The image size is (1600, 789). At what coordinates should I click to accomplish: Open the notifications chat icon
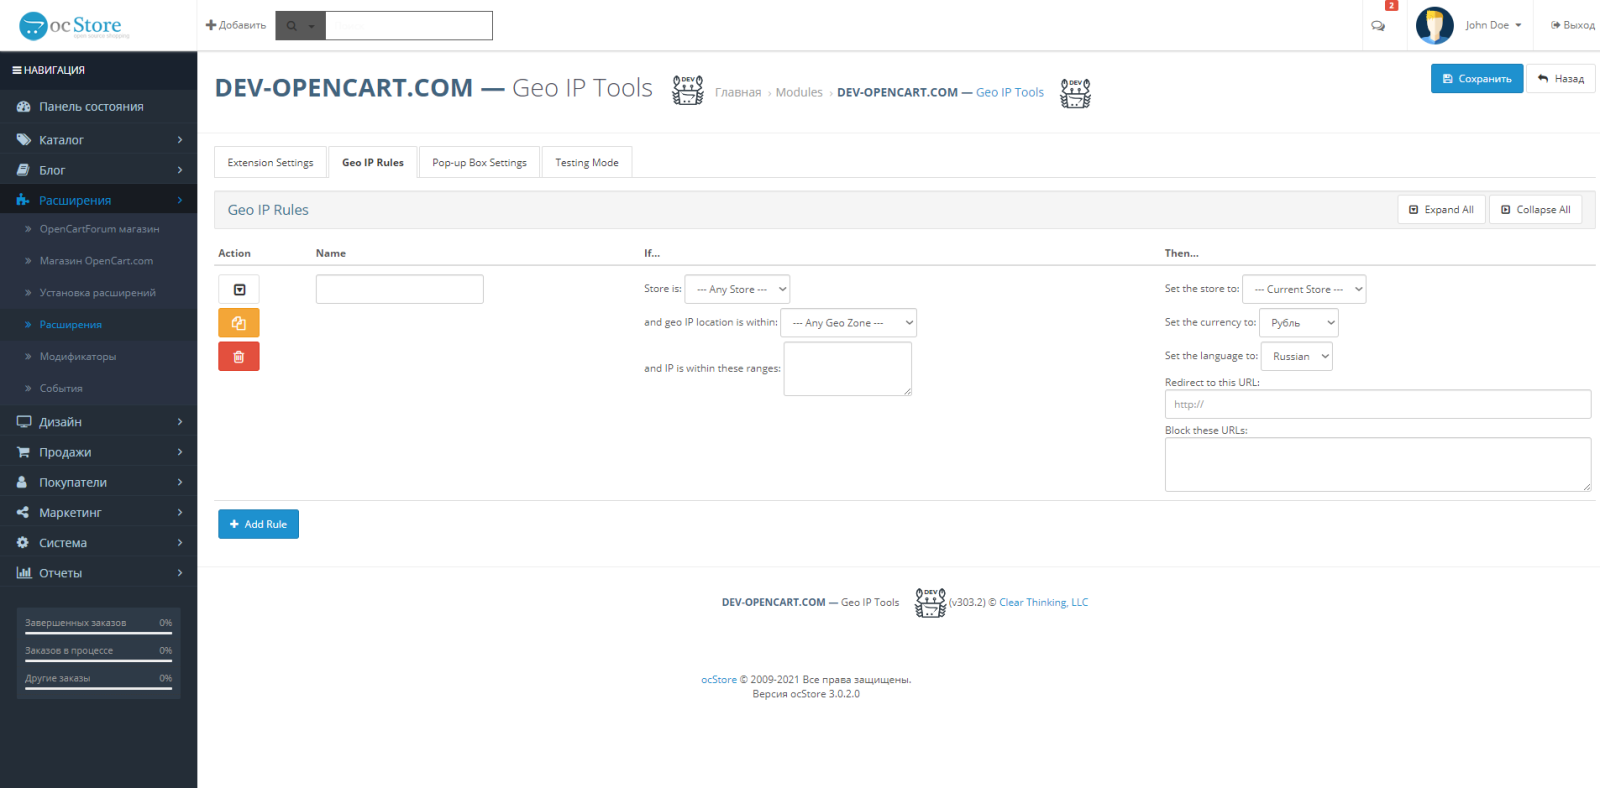point(1378,26)
